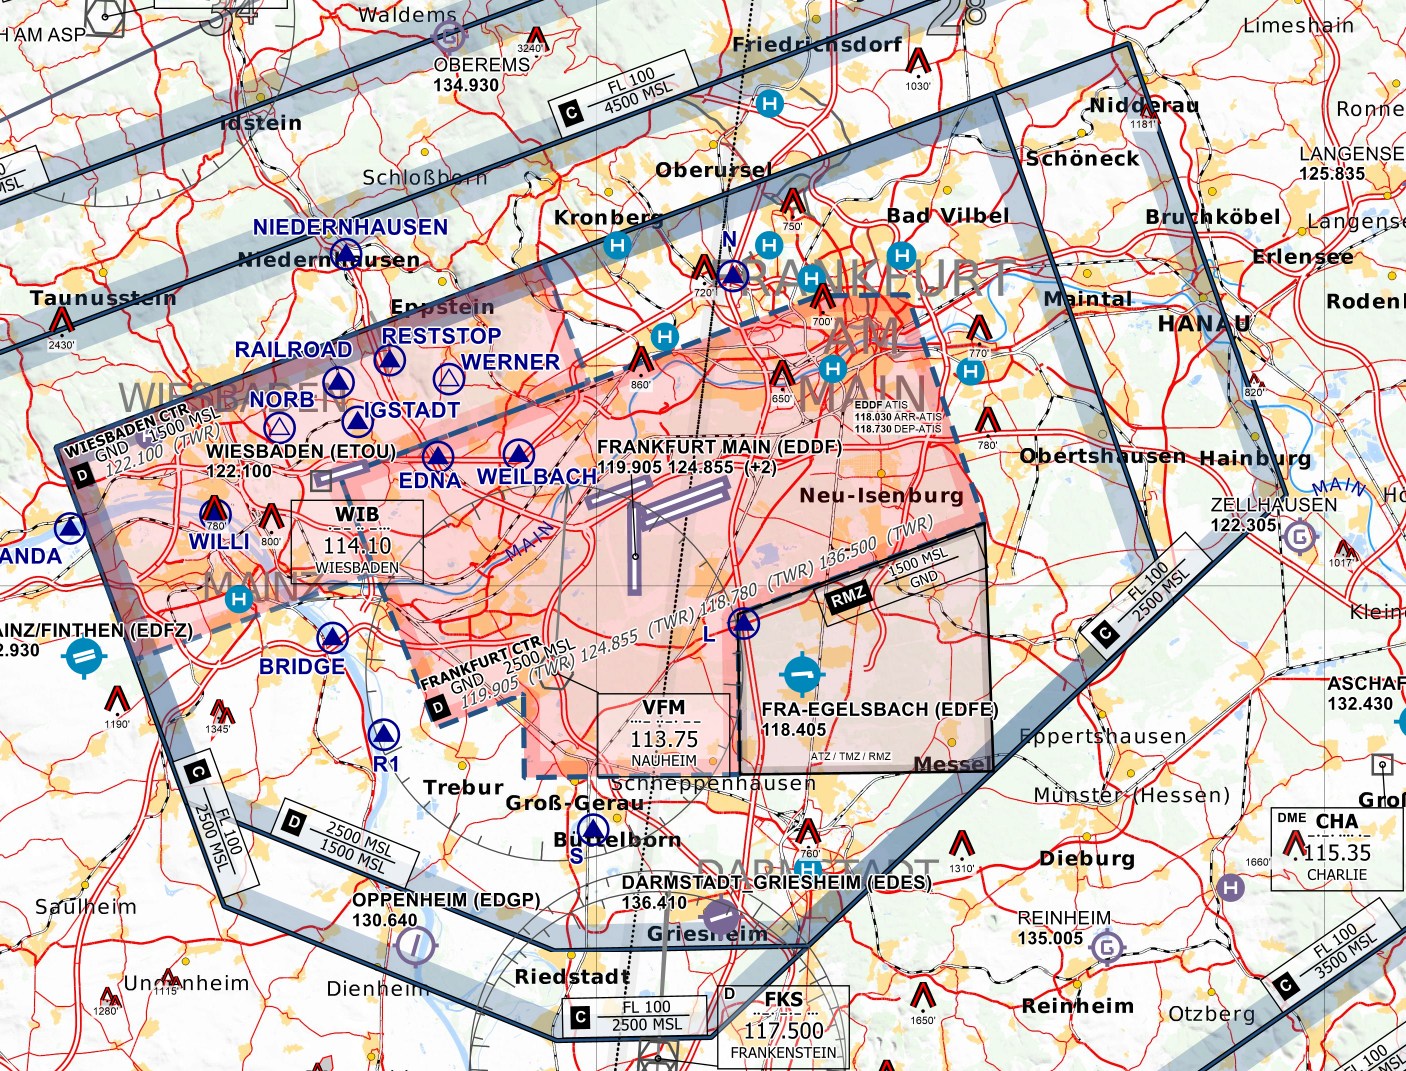Click the RMZ airspace label
The image size is (1406, 1071).
coord(848,598)
